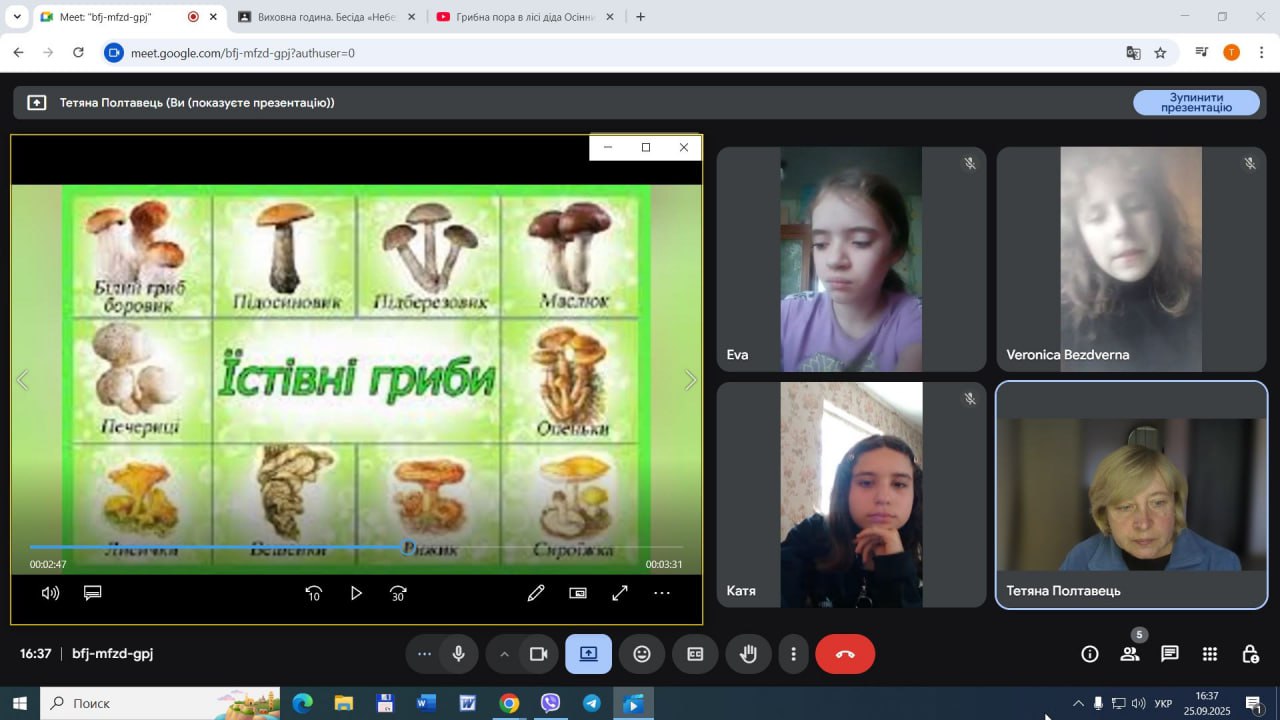Open the chat with everyone panel
This screenshot has height=720, width=1280.
pos(1170,654)
